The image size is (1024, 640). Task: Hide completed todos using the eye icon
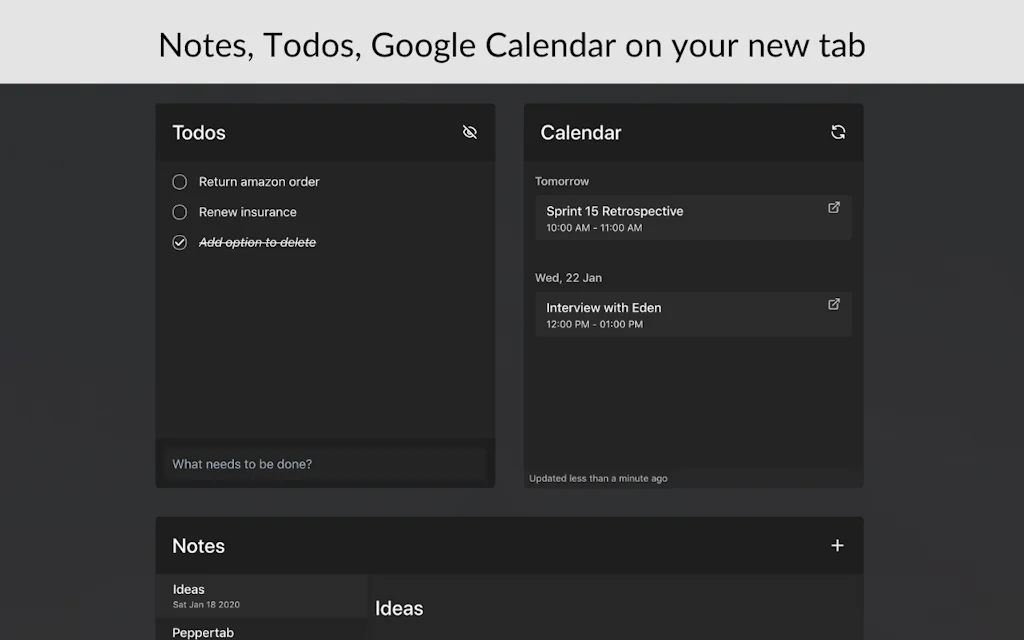(x=470, y=131)
